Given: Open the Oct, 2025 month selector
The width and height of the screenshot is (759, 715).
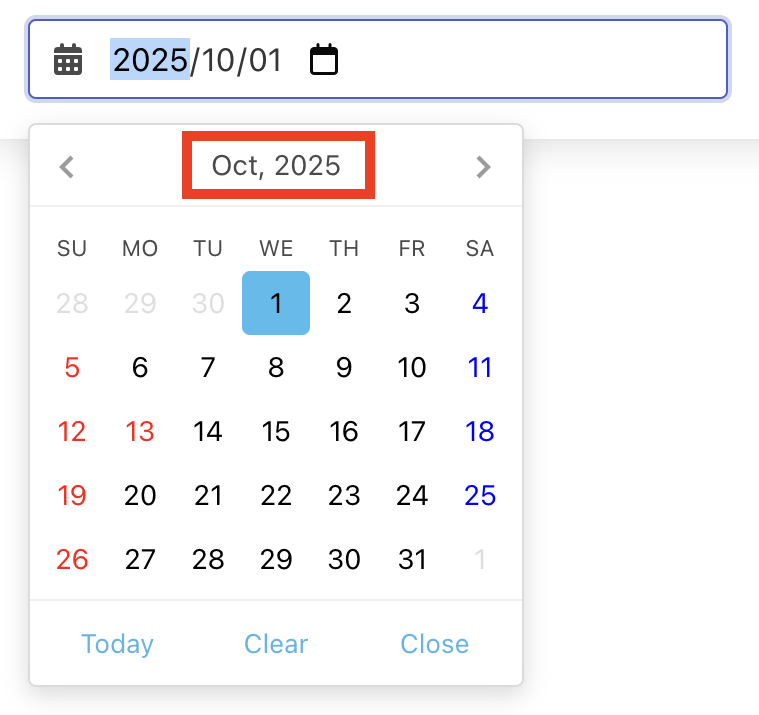Looking at the screenshot, I should 277,166.
